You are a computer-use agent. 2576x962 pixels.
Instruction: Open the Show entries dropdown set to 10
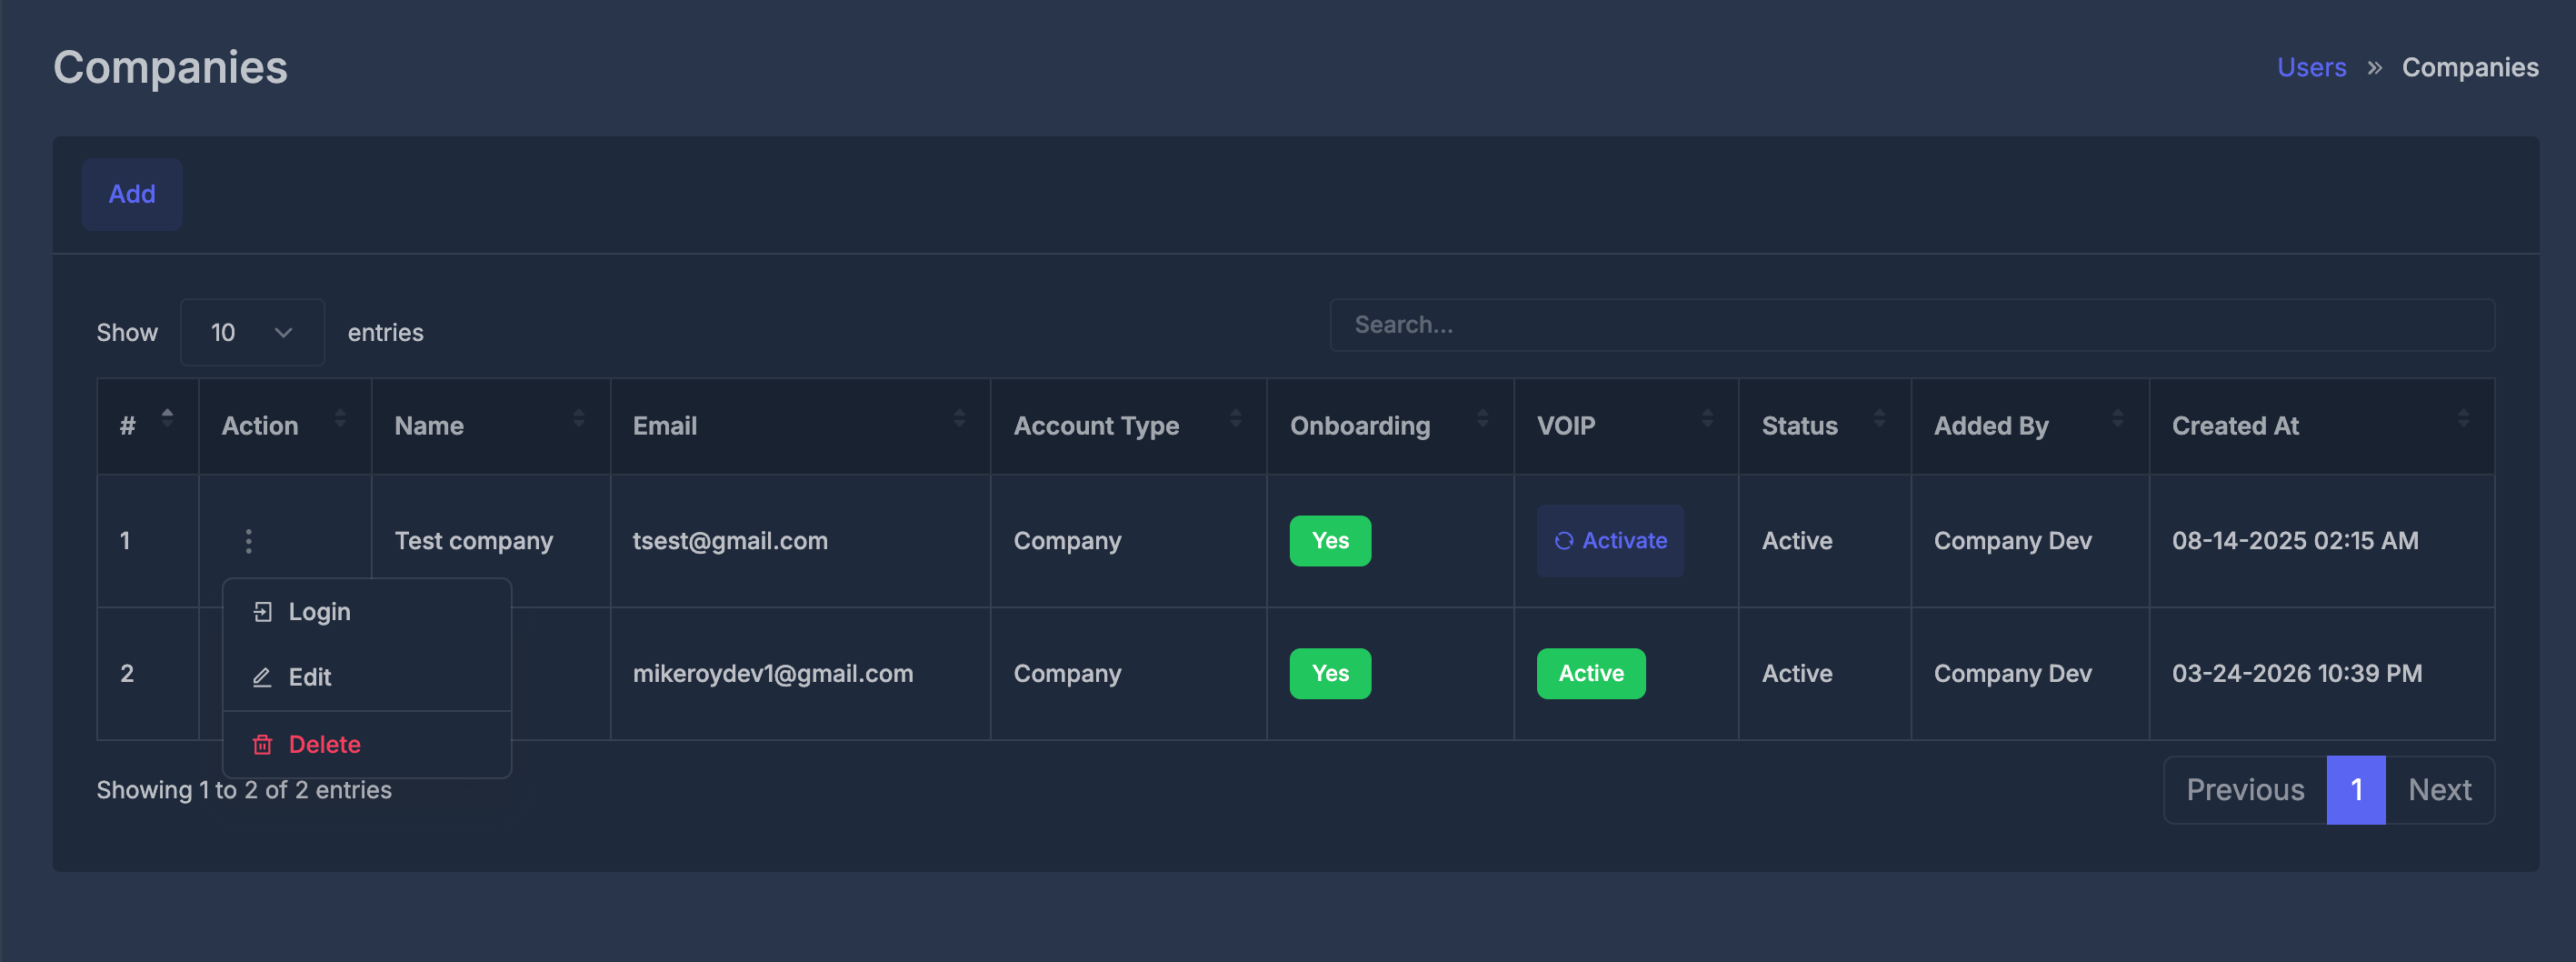[252, 332]
